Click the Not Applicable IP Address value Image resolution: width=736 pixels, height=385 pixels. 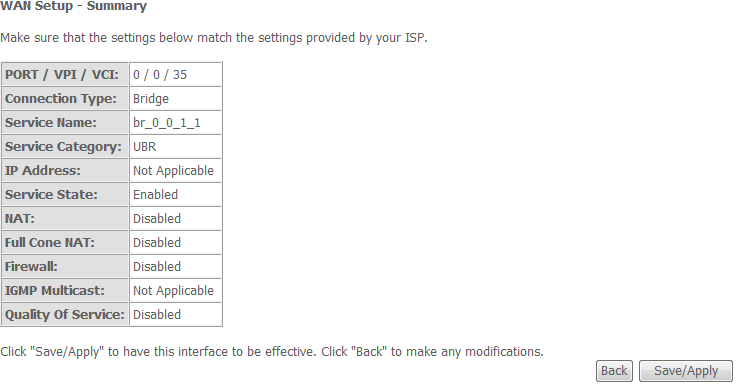(x=173, y=171)
